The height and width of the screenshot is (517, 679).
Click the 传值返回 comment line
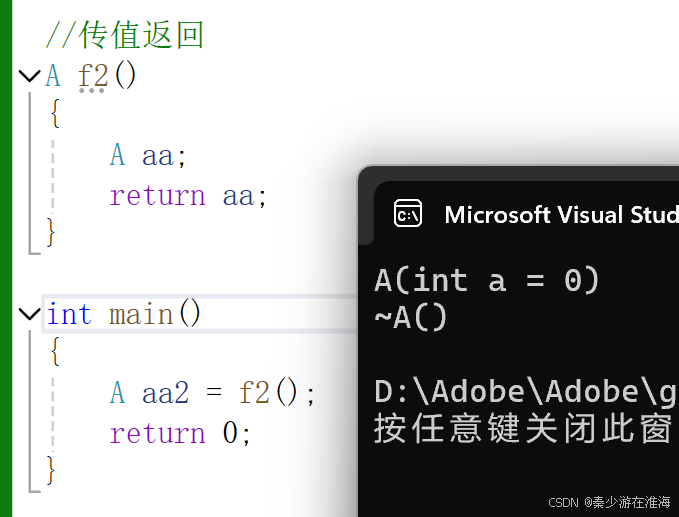(125, 35)
